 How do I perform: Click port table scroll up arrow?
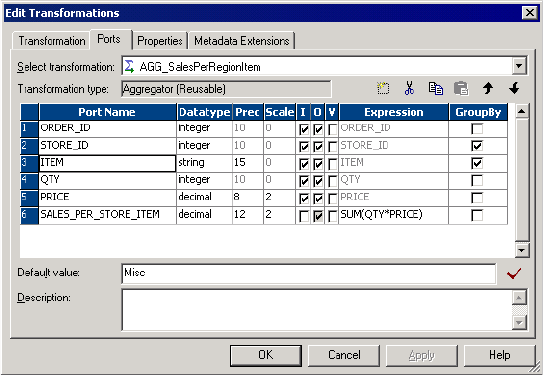(x=522, y=111)
